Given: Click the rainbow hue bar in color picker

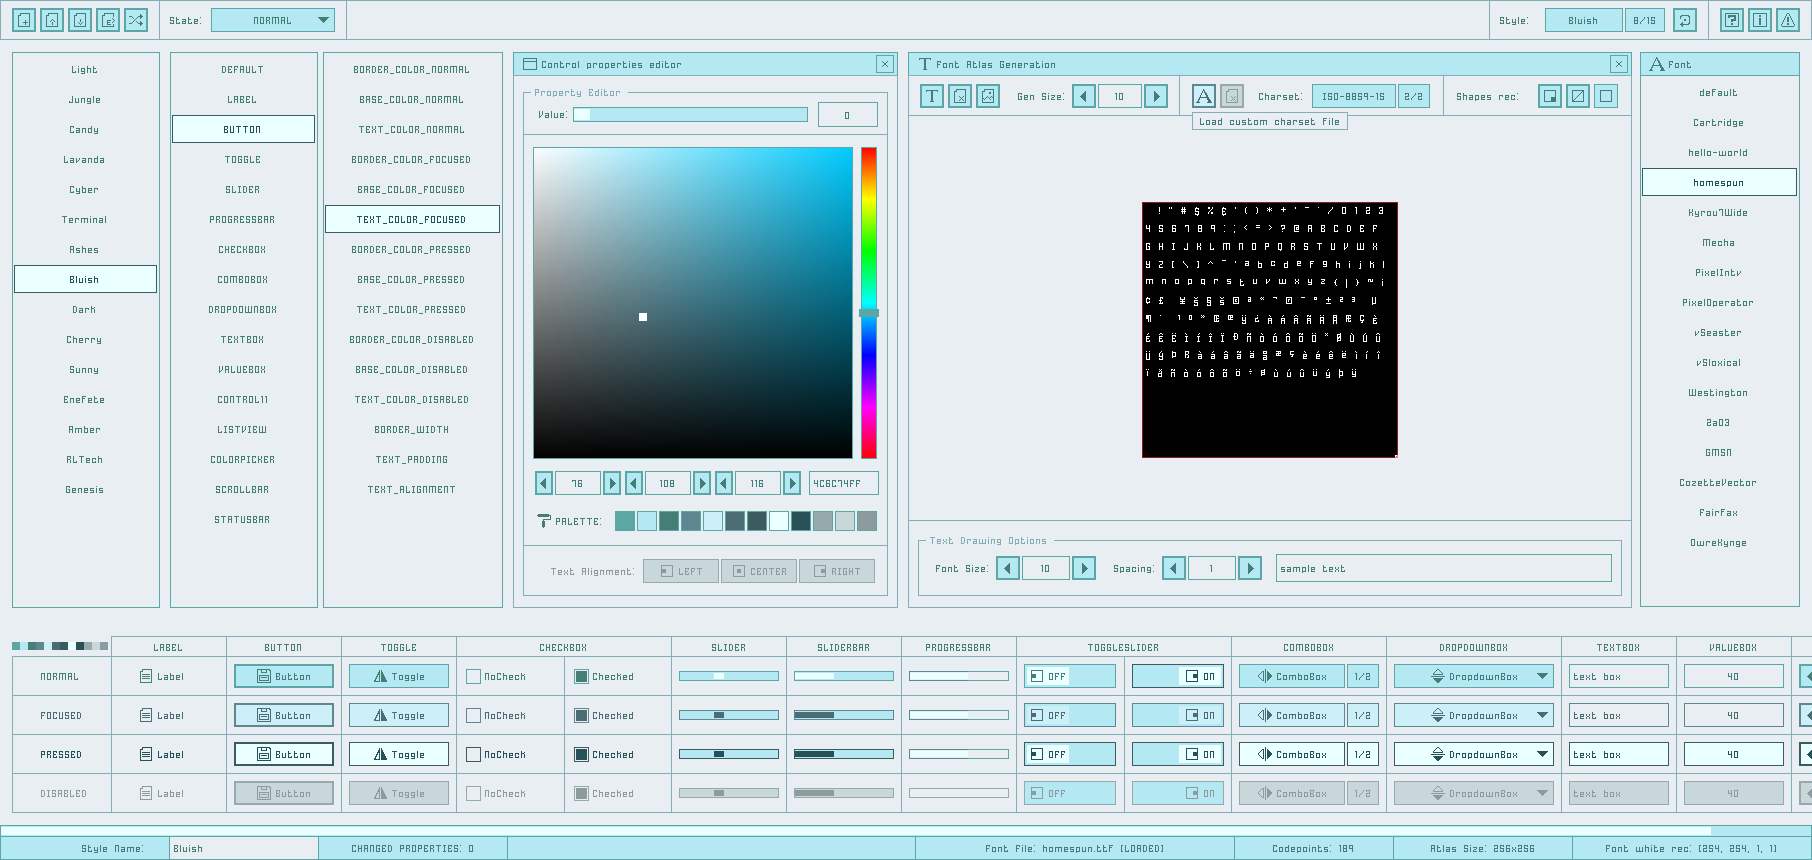Looking at the screenshot, I should point(869,250).
